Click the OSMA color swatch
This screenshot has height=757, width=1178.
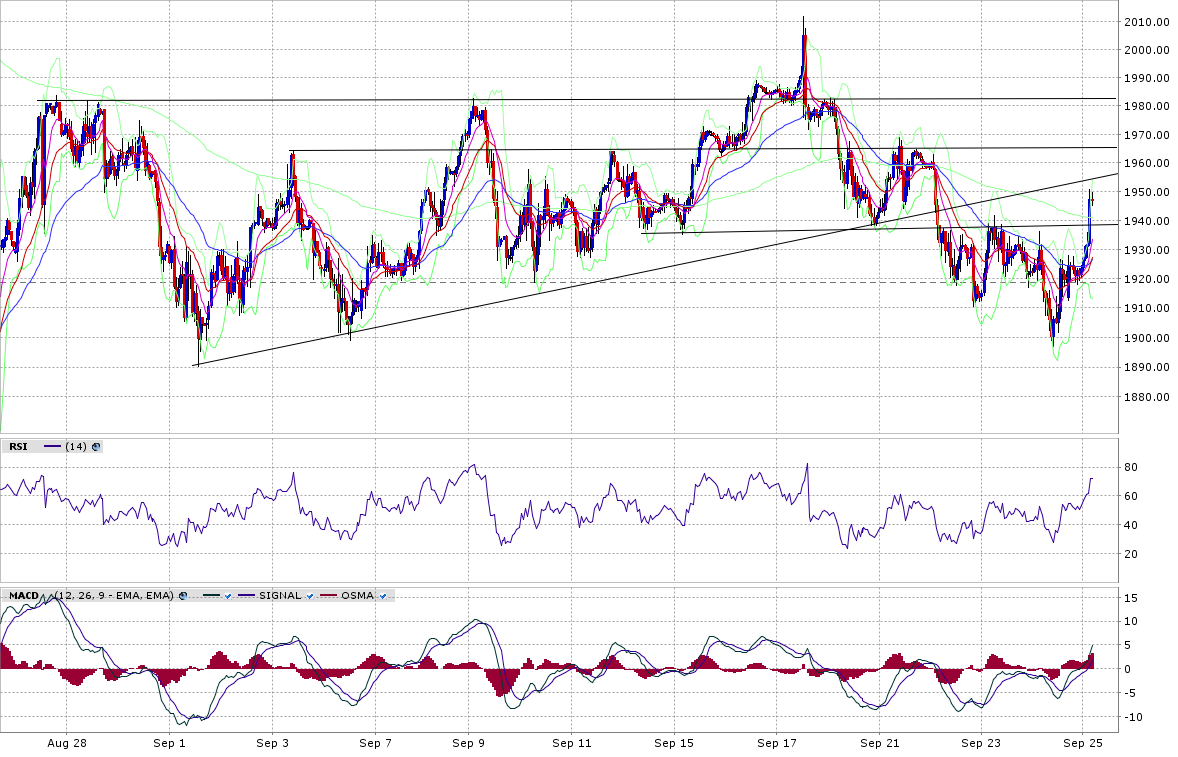coord(328,596)
